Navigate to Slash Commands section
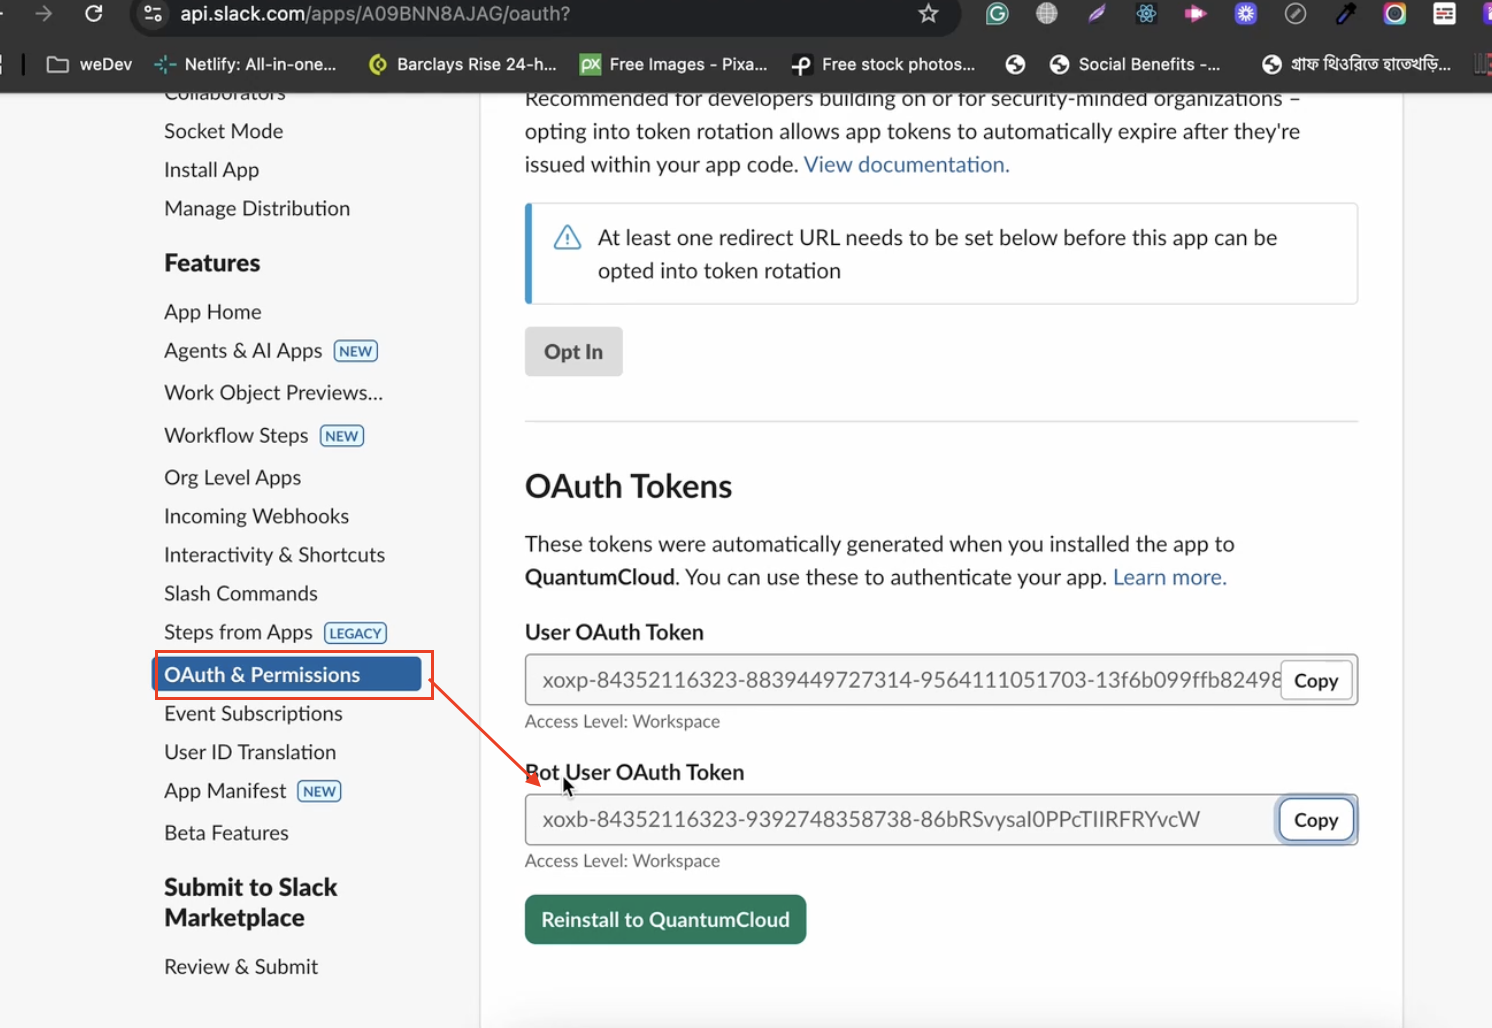The height and width of the screenshot is (1028, 1492). [241, 594]
